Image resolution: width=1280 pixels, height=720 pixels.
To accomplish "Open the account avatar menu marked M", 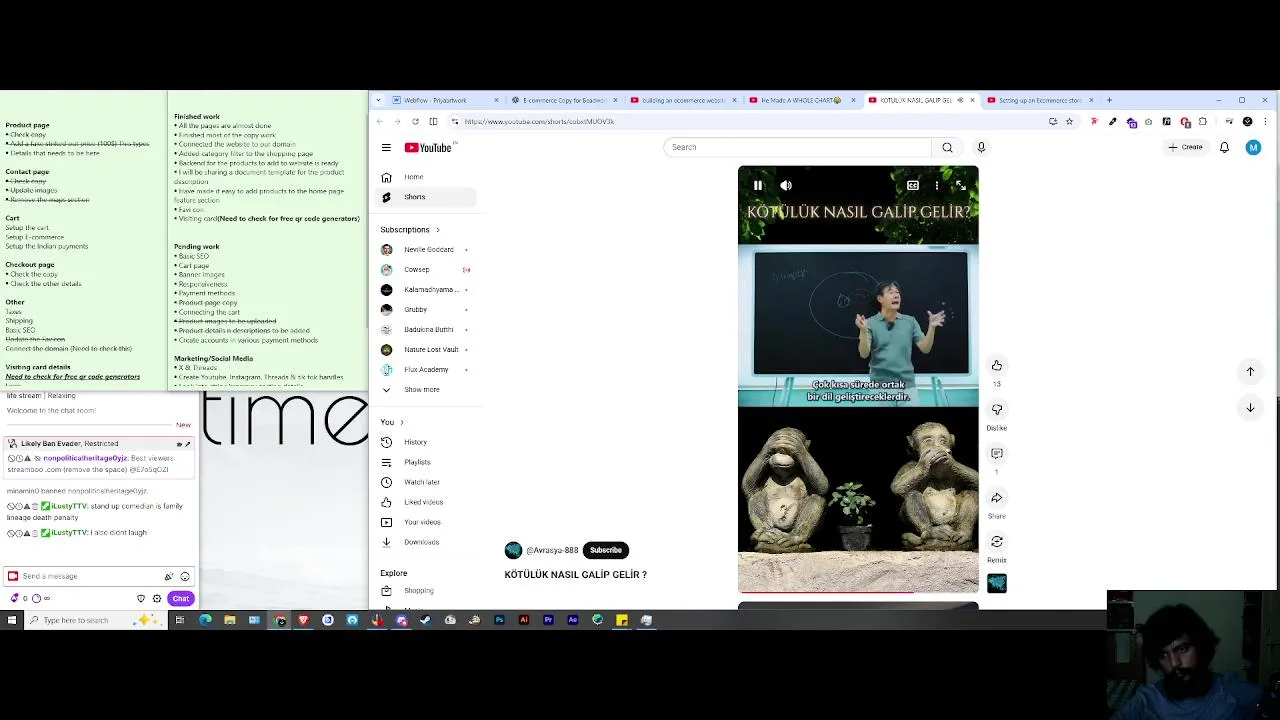I will pyautogui.click(x=1253, y=147).
